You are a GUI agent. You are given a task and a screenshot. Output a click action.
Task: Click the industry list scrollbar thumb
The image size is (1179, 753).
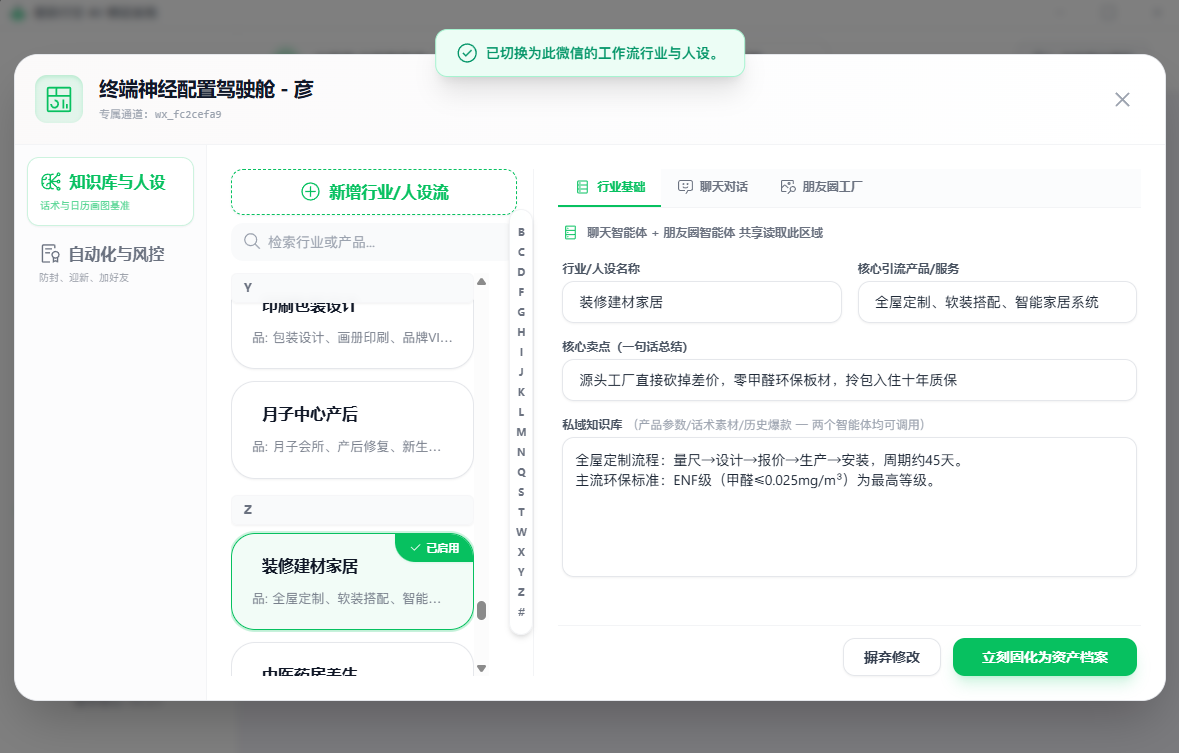coord(481,608)
